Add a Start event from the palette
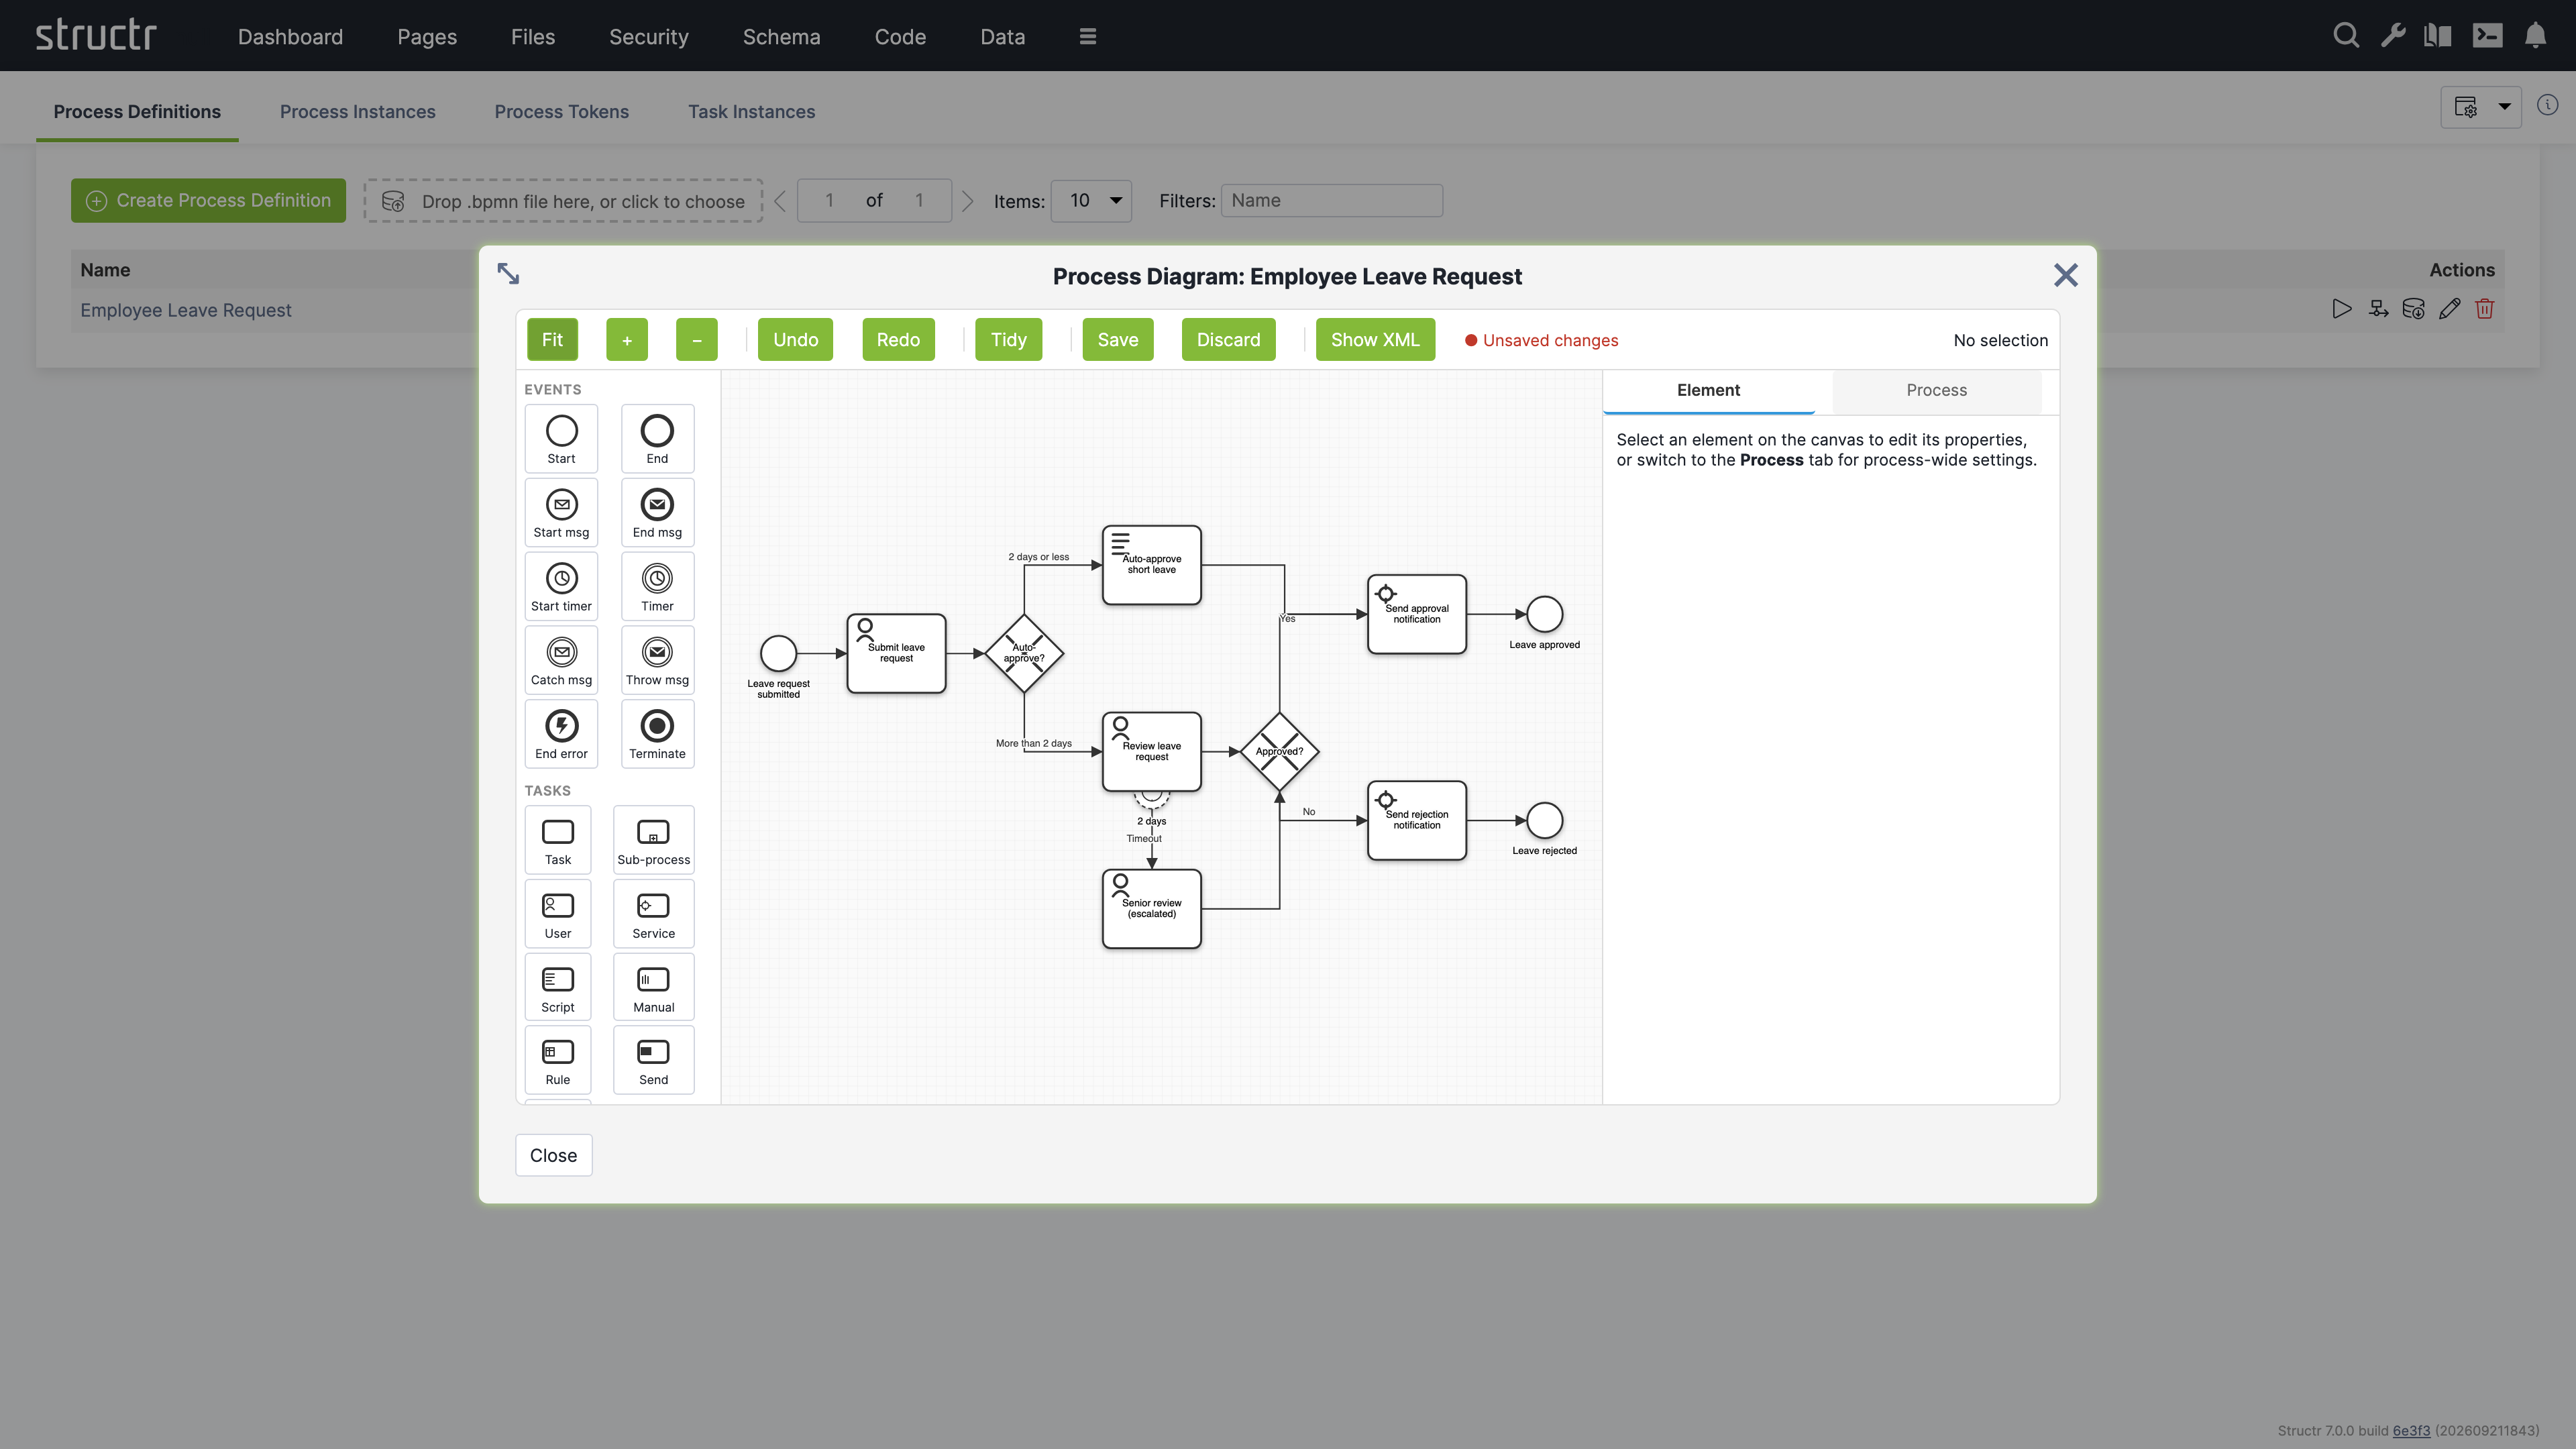Image resolution: width=2576 pixels, height=1449 pixels. (561, 439)
